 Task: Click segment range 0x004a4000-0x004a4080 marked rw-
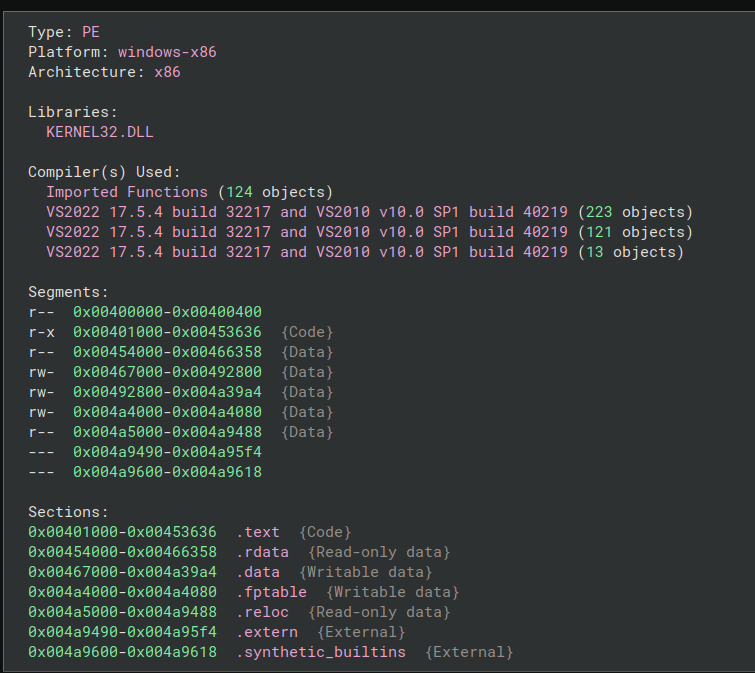click(x=167, y=412)
